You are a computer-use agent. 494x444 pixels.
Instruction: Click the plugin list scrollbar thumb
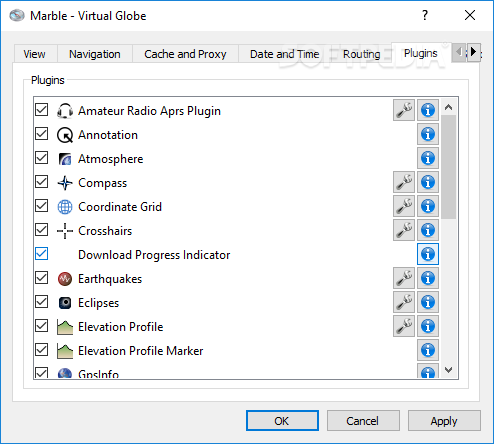point(449,167)
